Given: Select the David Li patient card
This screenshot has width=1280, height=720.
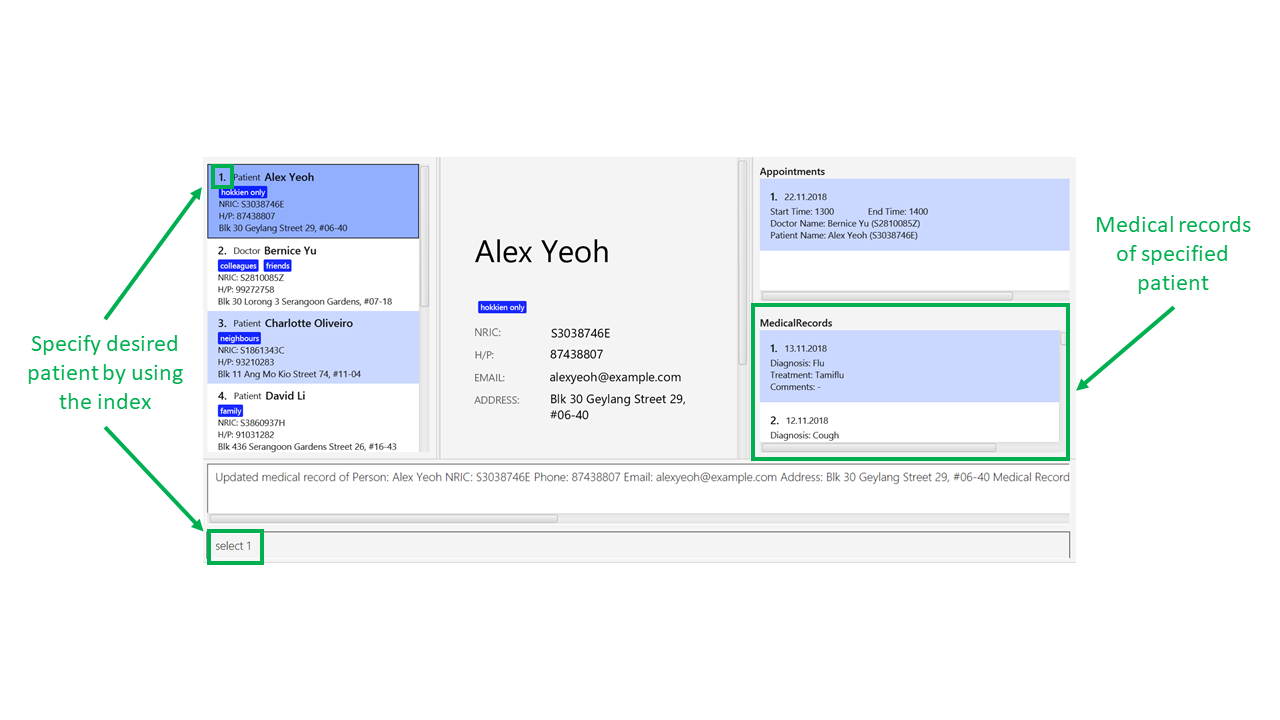Looking at the screenshot, I should tap(313, 418).
